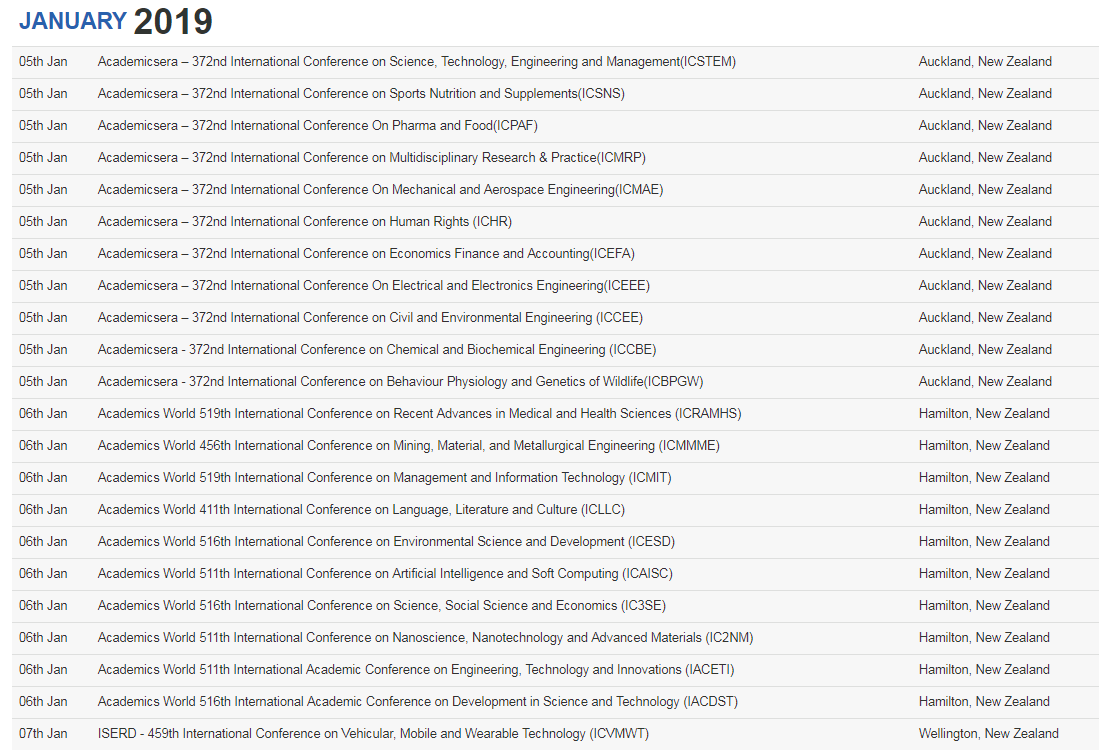This screenshot has width=1110, height=750.
Task: Click the 05th Jan date in the ICSTEM row
Action: pos(43,62)
